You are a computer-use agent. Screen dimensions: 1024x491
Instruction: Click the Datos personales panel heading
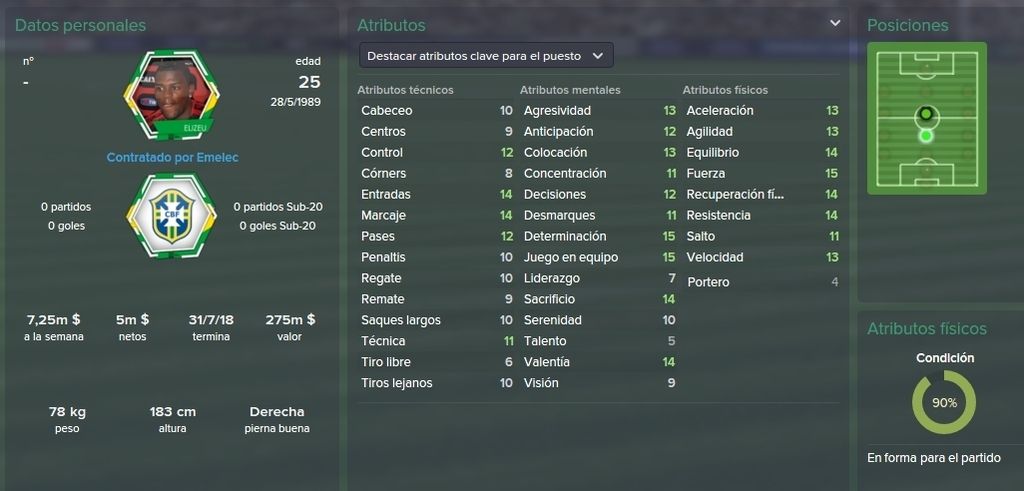(x=80, y=25)
